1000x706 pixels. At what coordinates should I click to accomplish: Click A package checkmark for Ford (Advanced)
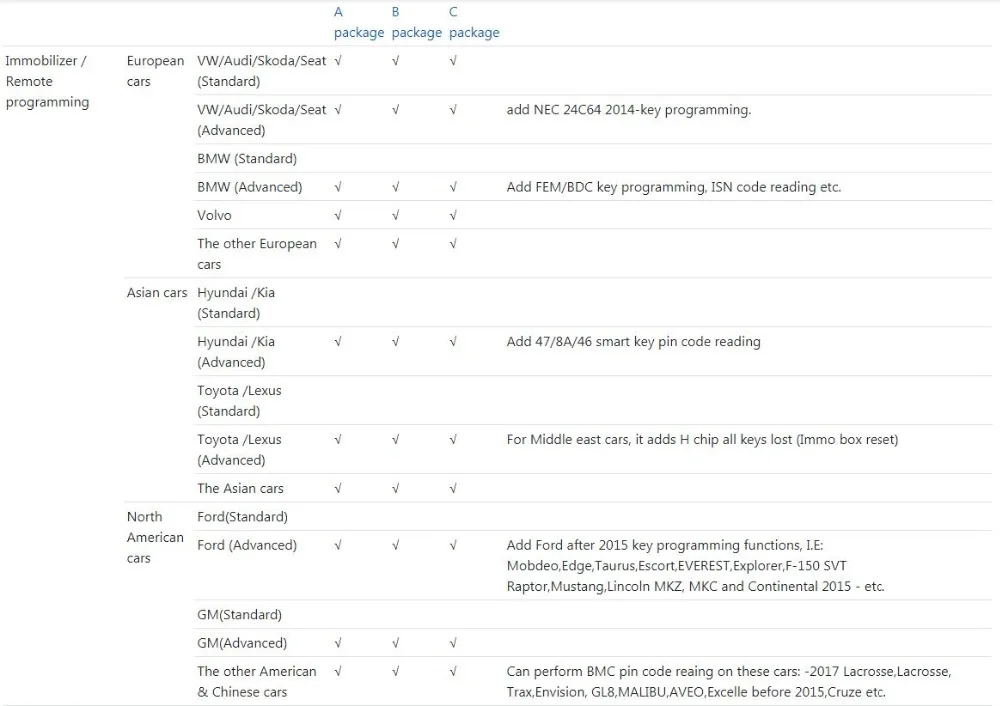tap(338, 545)
